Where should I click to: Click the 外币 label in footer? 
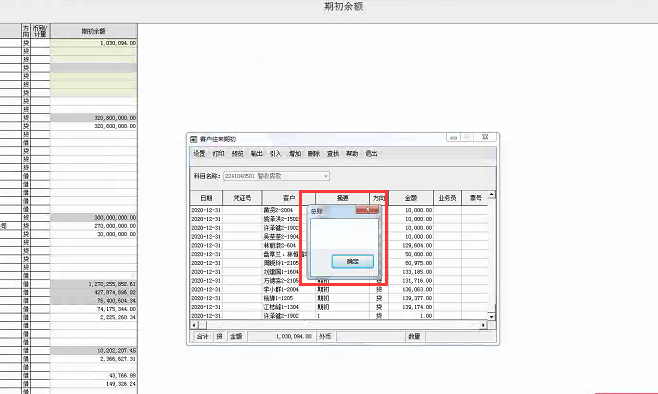(325, 337)
